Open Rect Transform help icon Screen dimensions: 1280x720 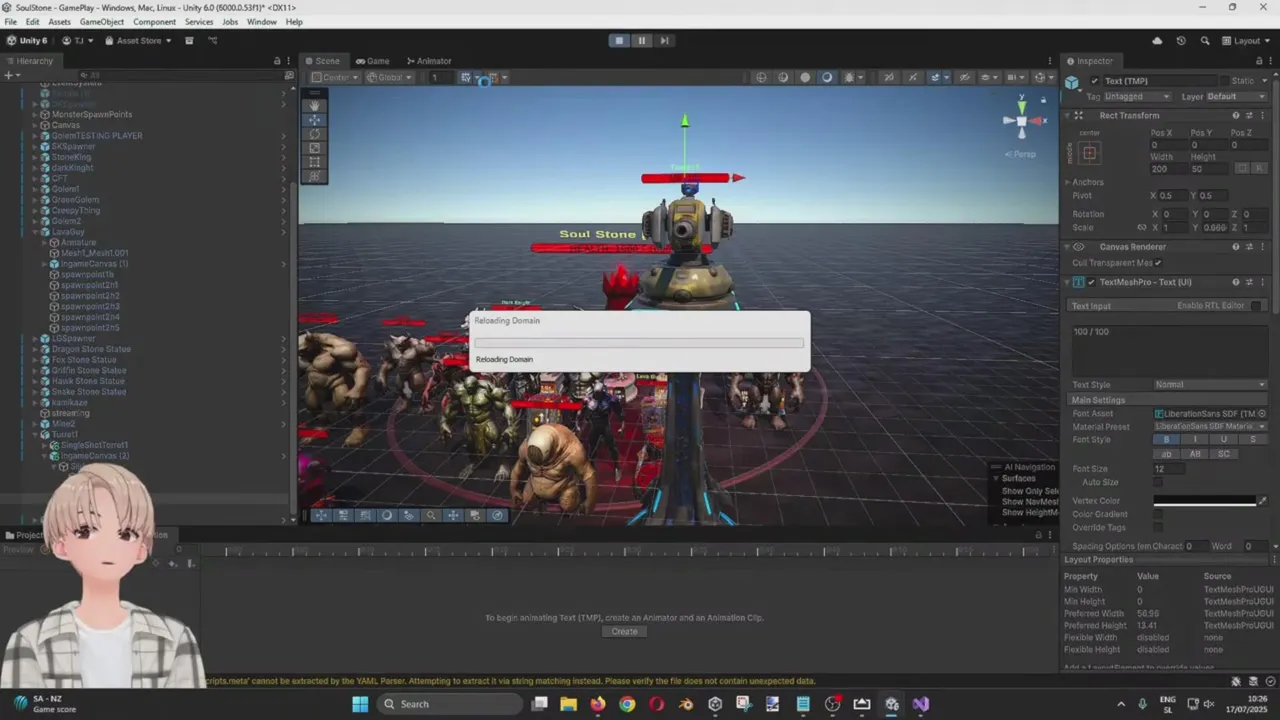(1236, 115)
